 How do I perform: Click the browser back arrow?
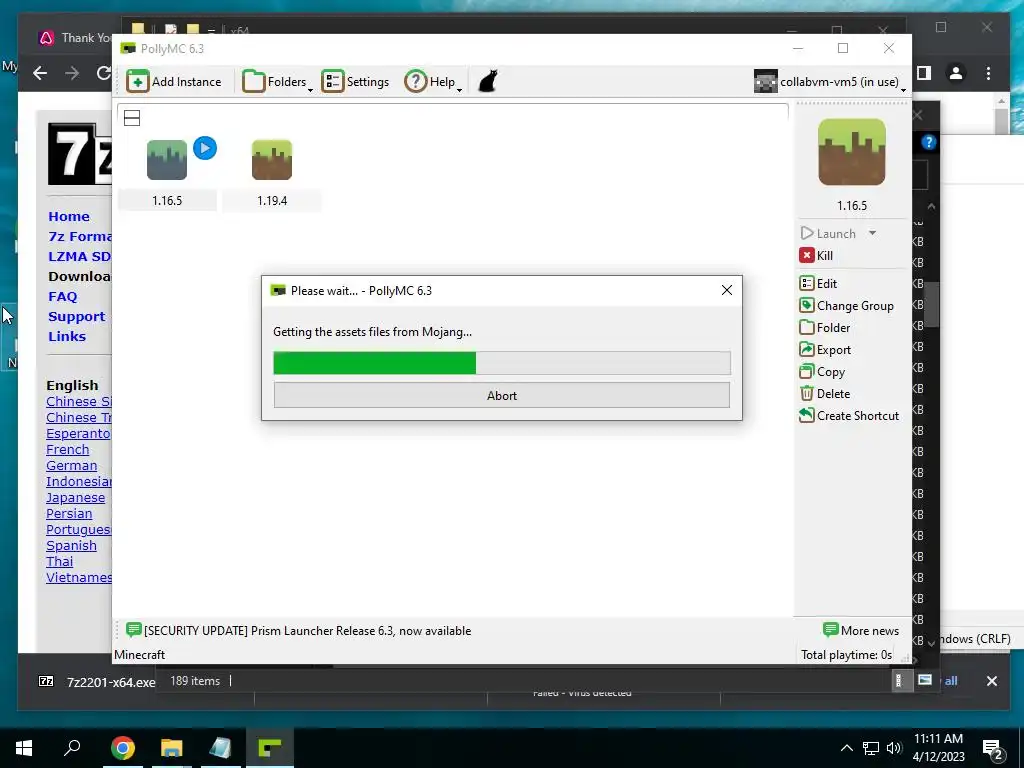40,73
